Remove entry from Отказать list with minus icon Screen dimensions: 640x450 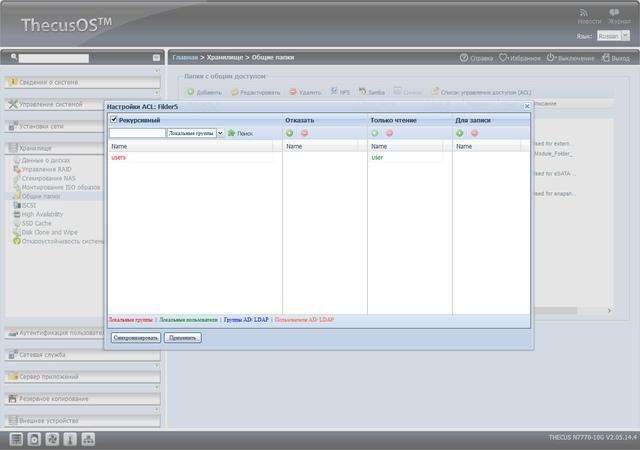pos(304,133)
